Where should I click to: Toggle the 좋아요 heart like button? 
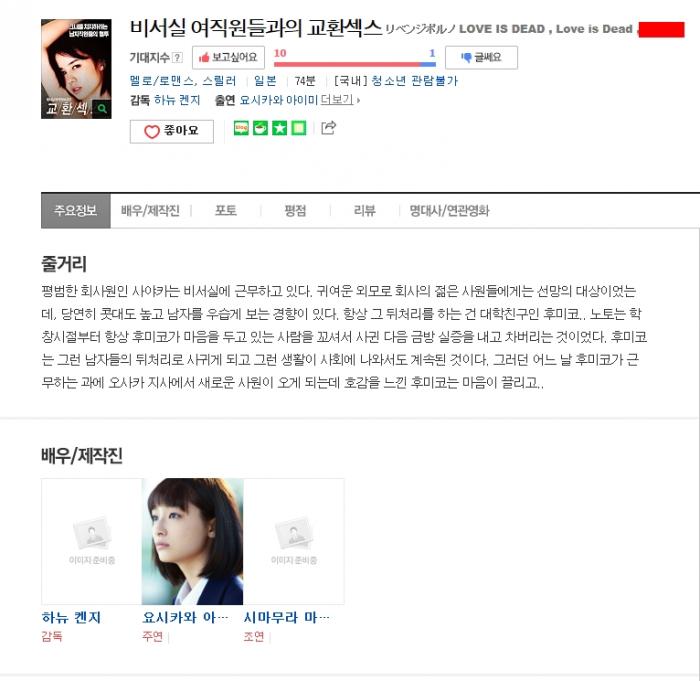click(x=171, y=131)
